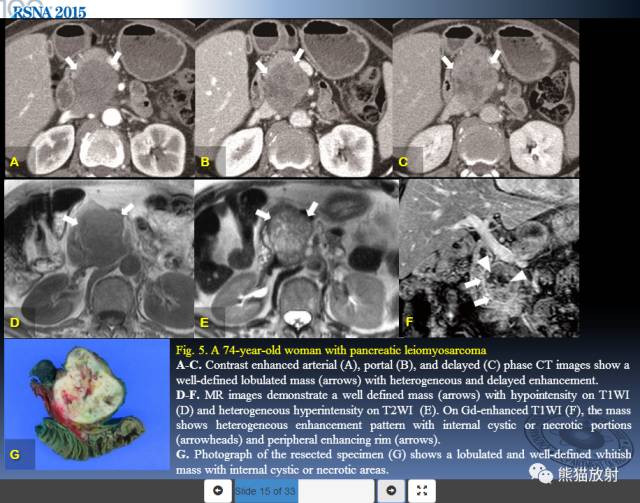Click the blank slide progress field
Image resolution: width=640 pixels, height=503 pixels.
(x=336, y=491)
